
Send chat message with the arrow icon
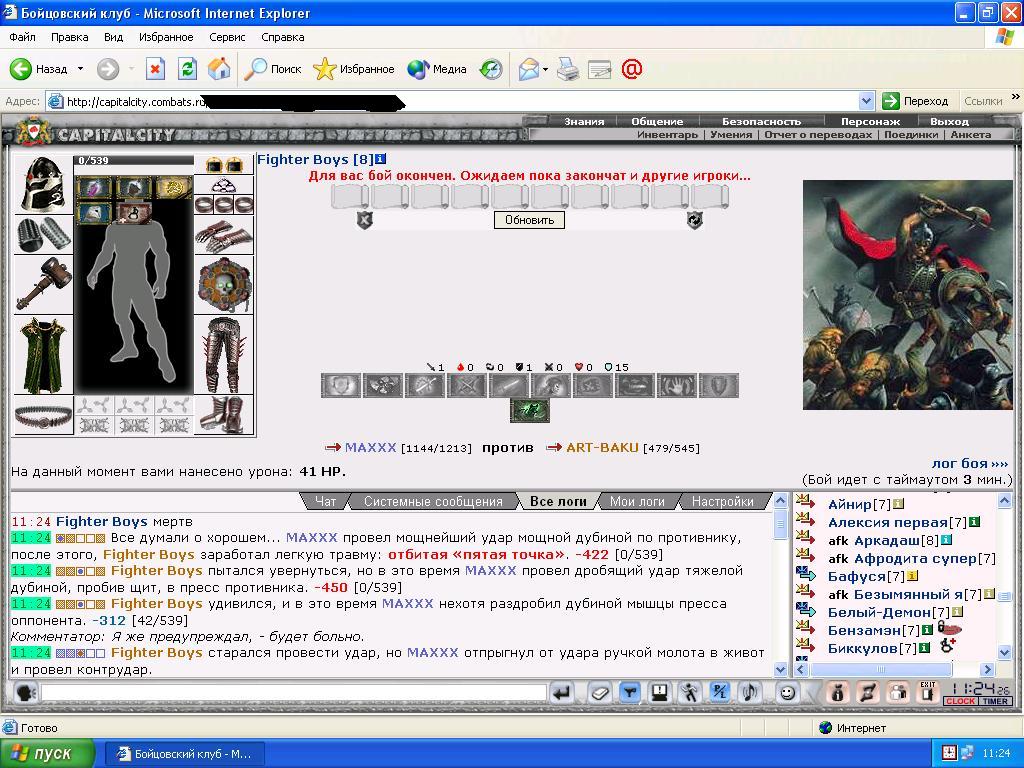[x=561, y=692]
